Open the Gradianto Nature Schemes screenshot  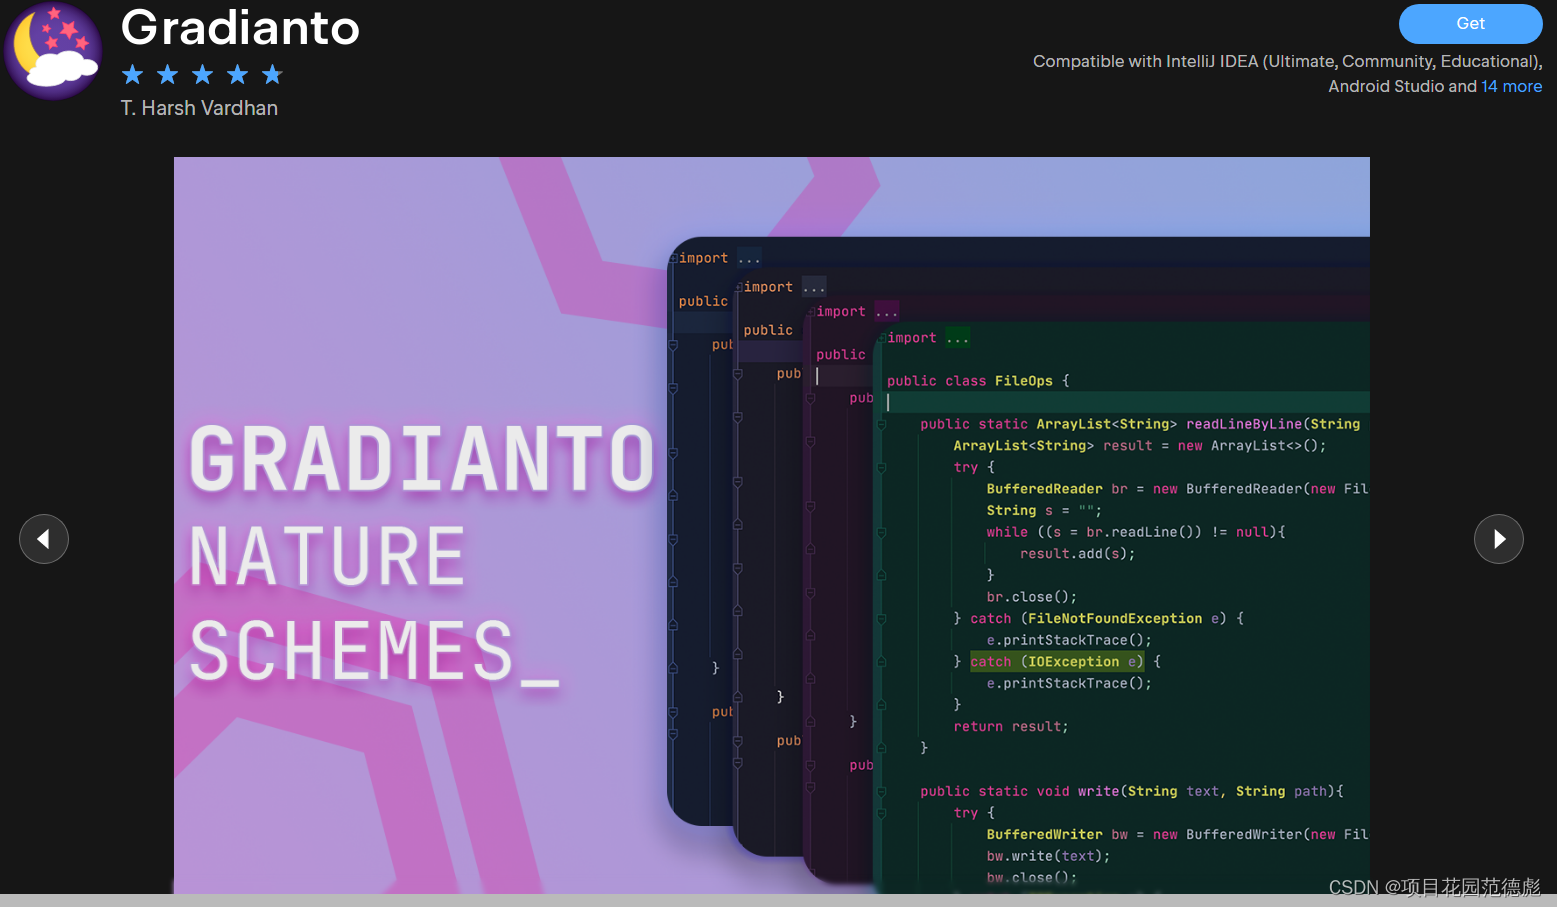tap(771, 525)
